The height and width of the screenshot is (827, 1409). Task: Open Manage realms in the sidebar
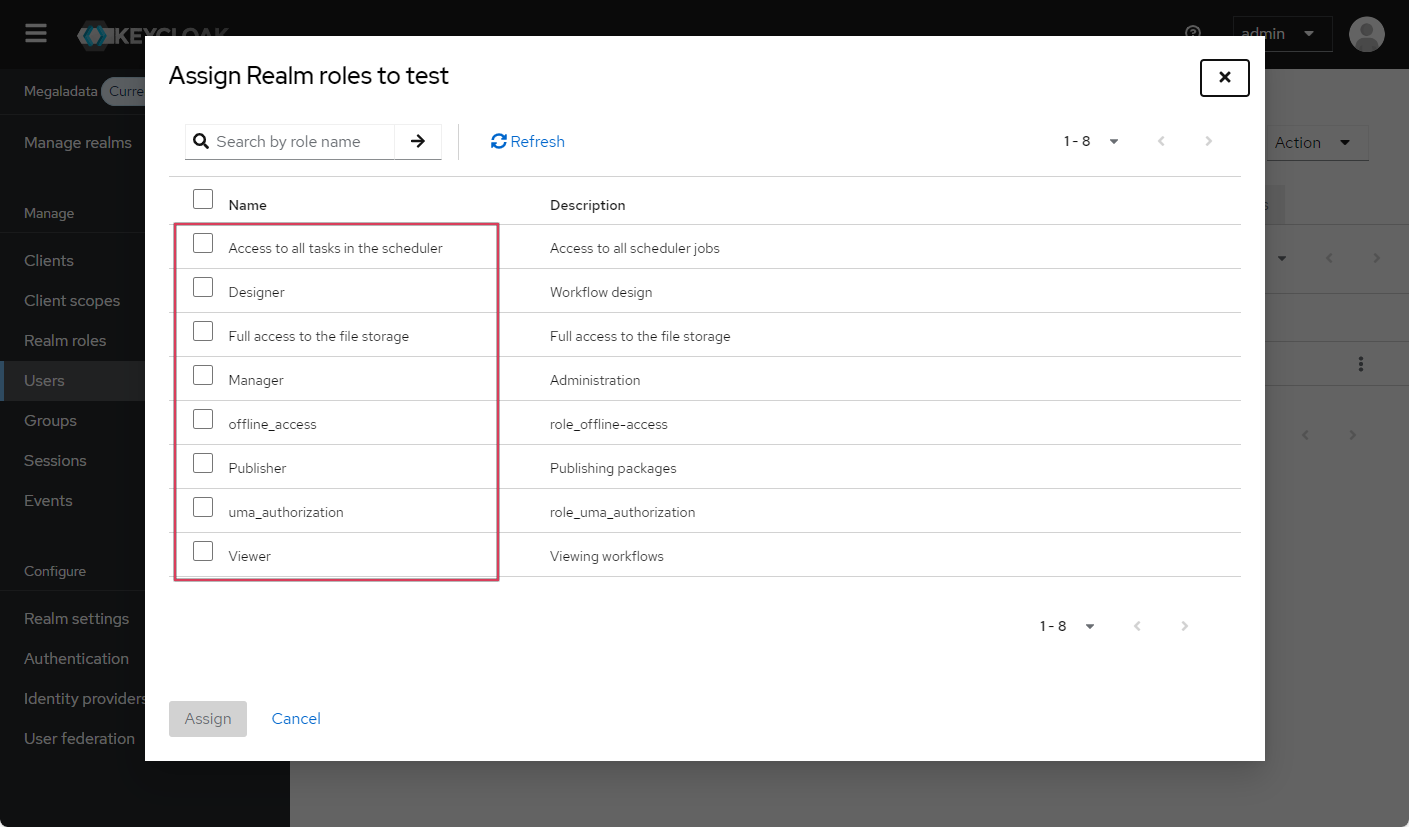(78, 142)
